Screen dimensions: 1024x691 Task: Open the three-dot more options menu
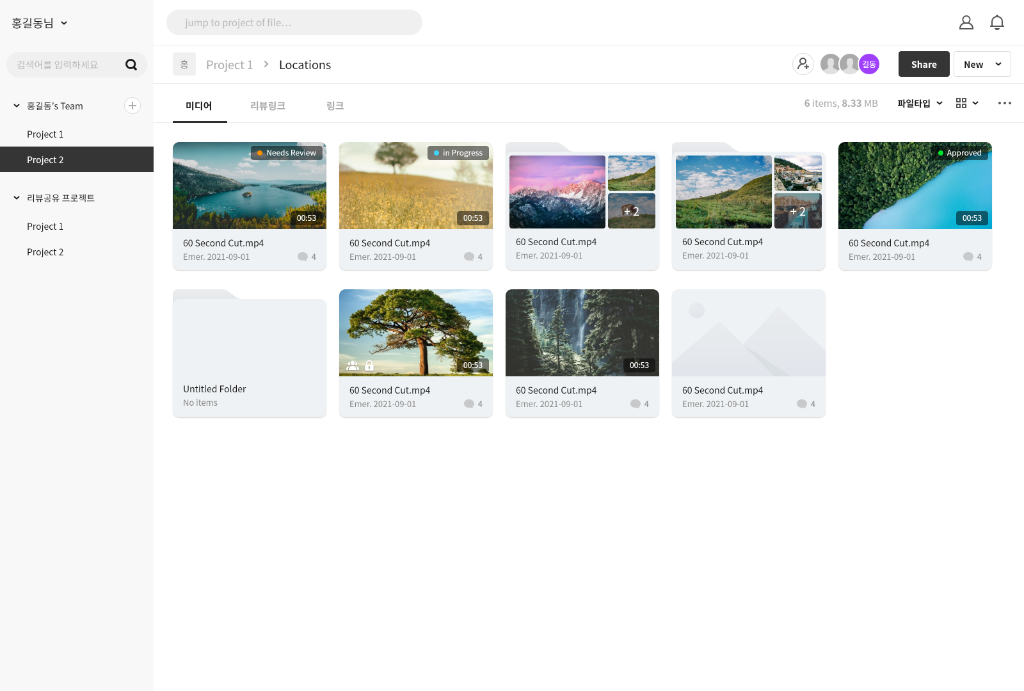coord(1004,103)
